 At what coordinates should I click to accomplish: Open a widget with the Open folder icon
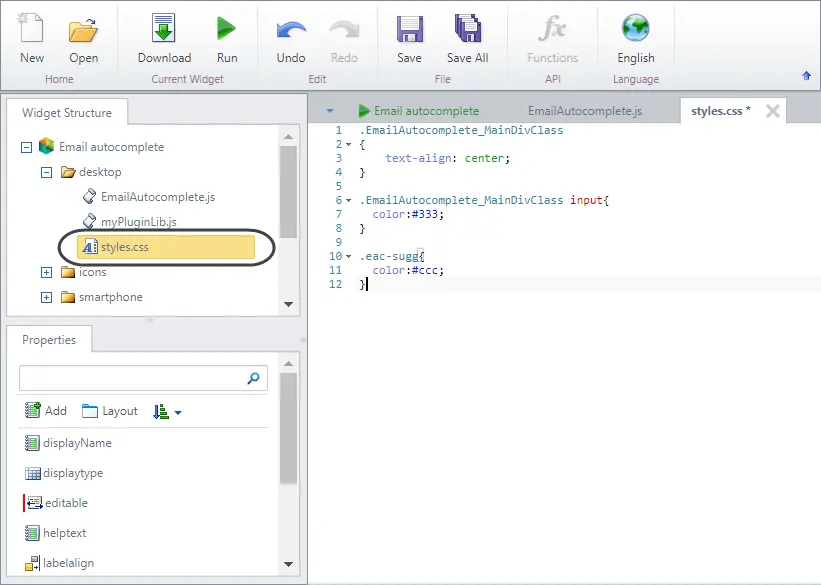click(83, 29)
